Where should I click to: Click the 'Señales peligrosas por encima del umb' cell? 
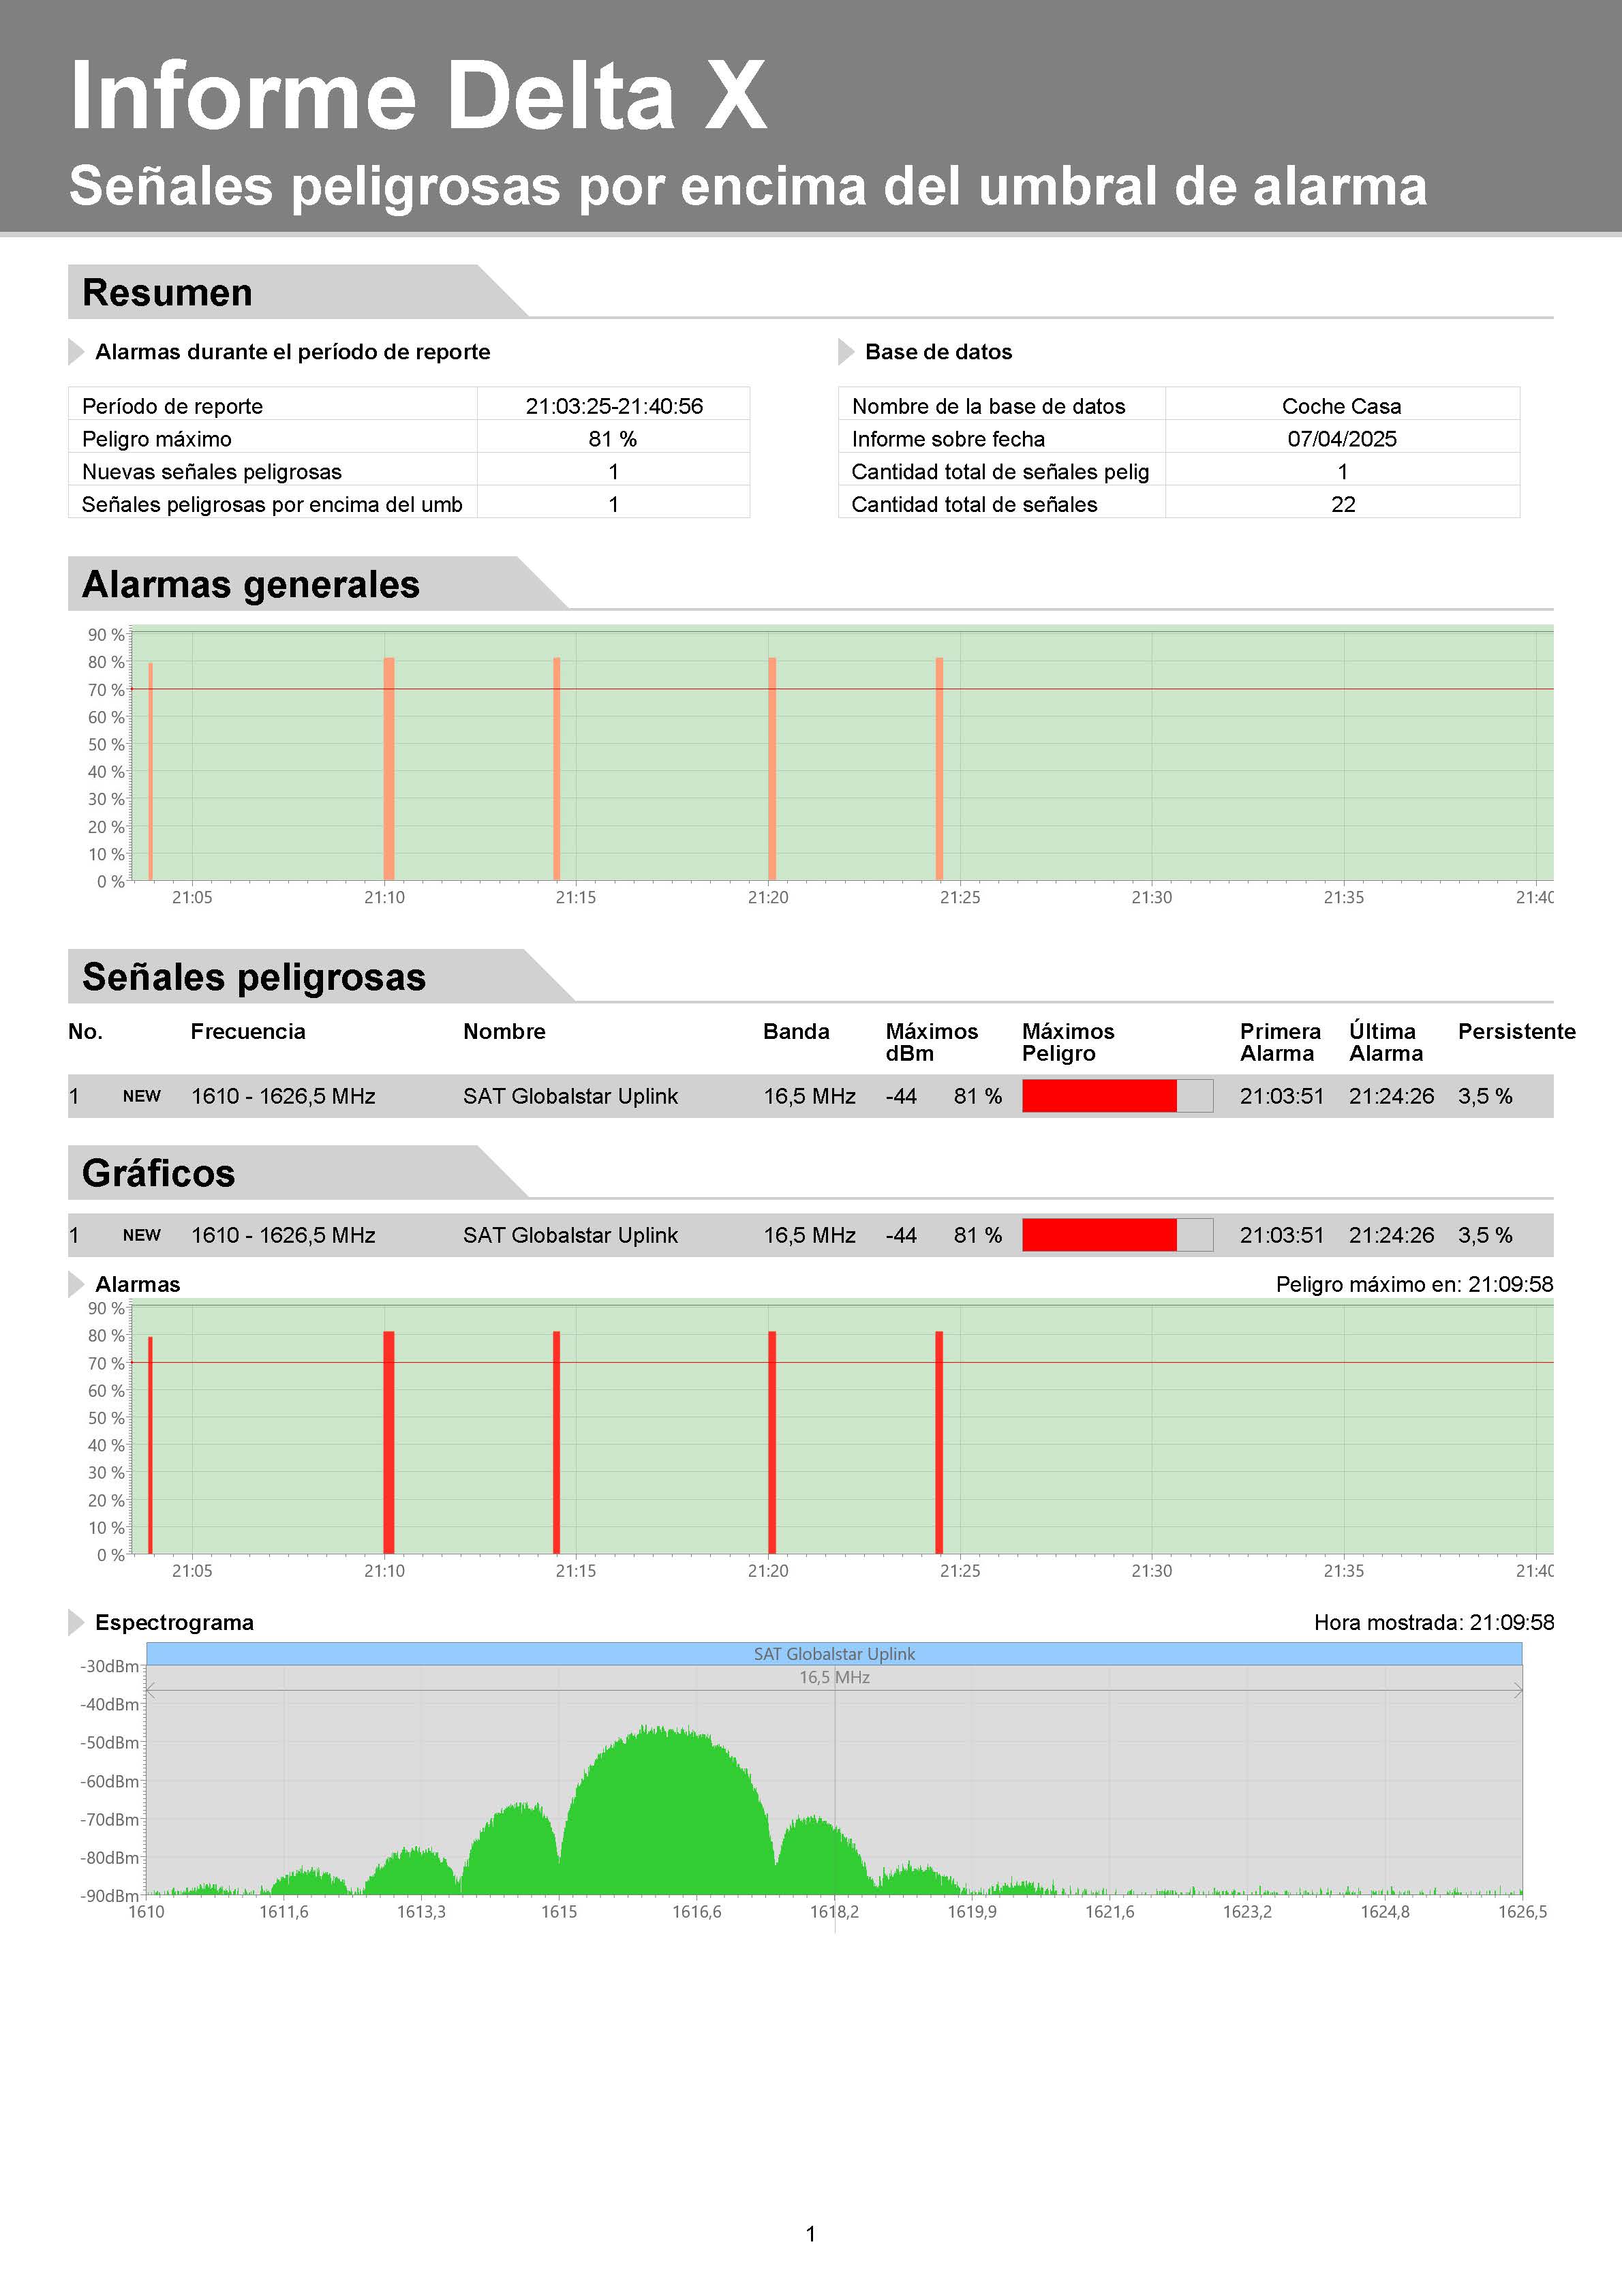(x=272, y=503)
